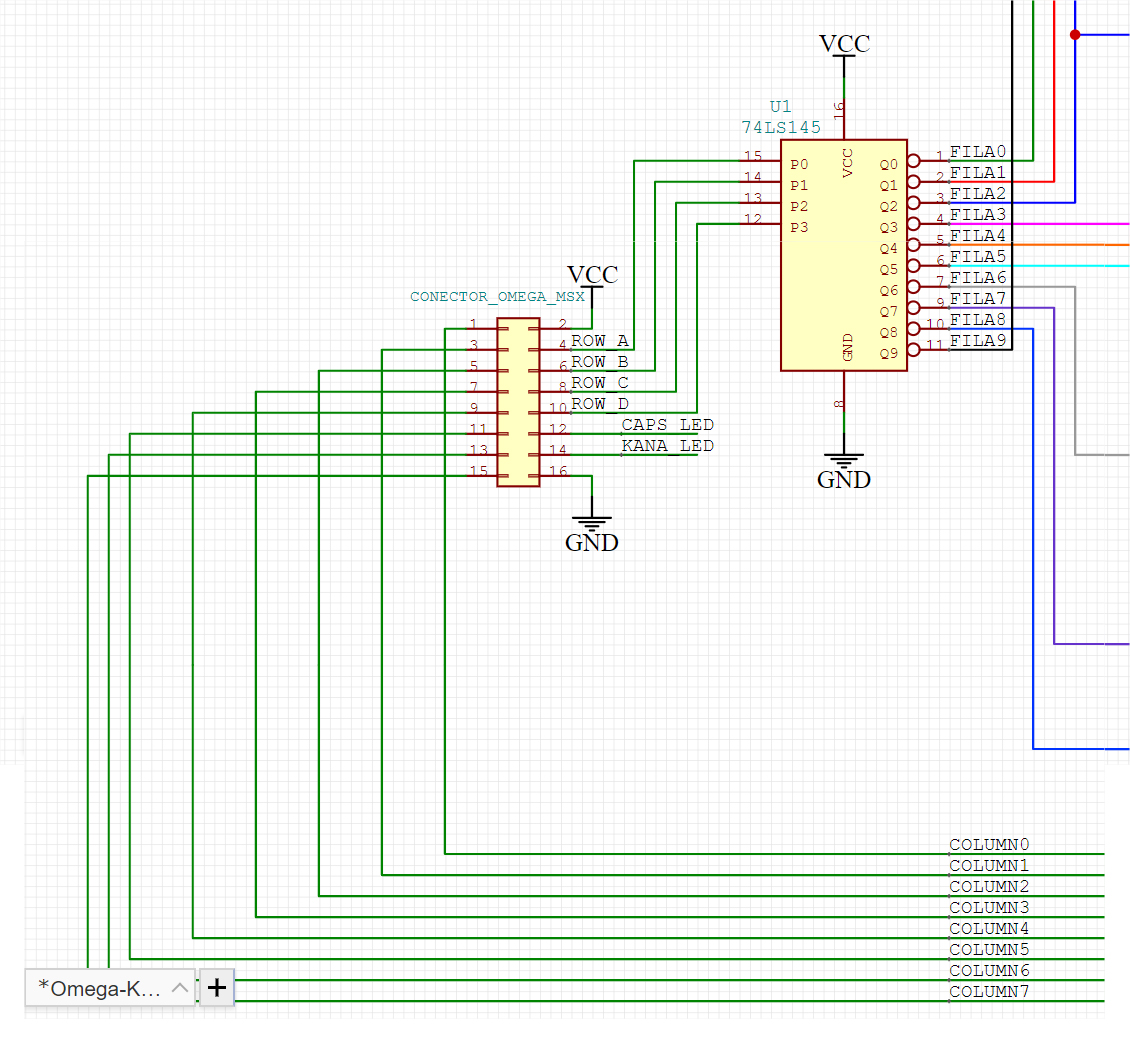Click the add new sheet plus button
The width and height of the screenshot is (1130, 1049).
(x=217, y=988)
